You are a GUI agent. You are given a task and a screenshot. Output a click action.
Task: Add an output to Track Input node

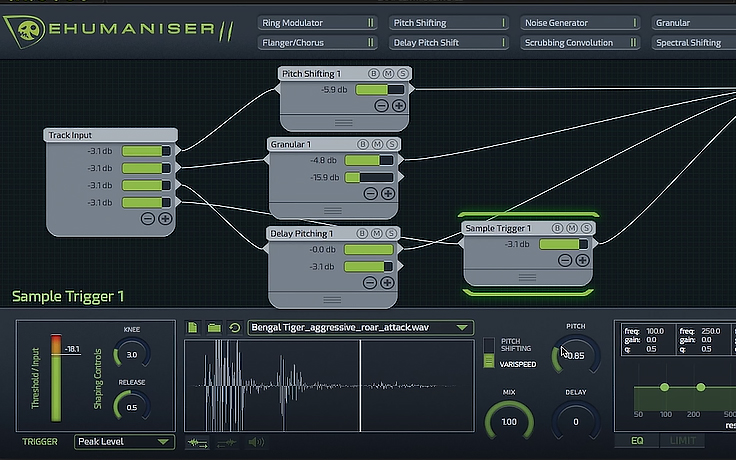[x=165, y=218]
